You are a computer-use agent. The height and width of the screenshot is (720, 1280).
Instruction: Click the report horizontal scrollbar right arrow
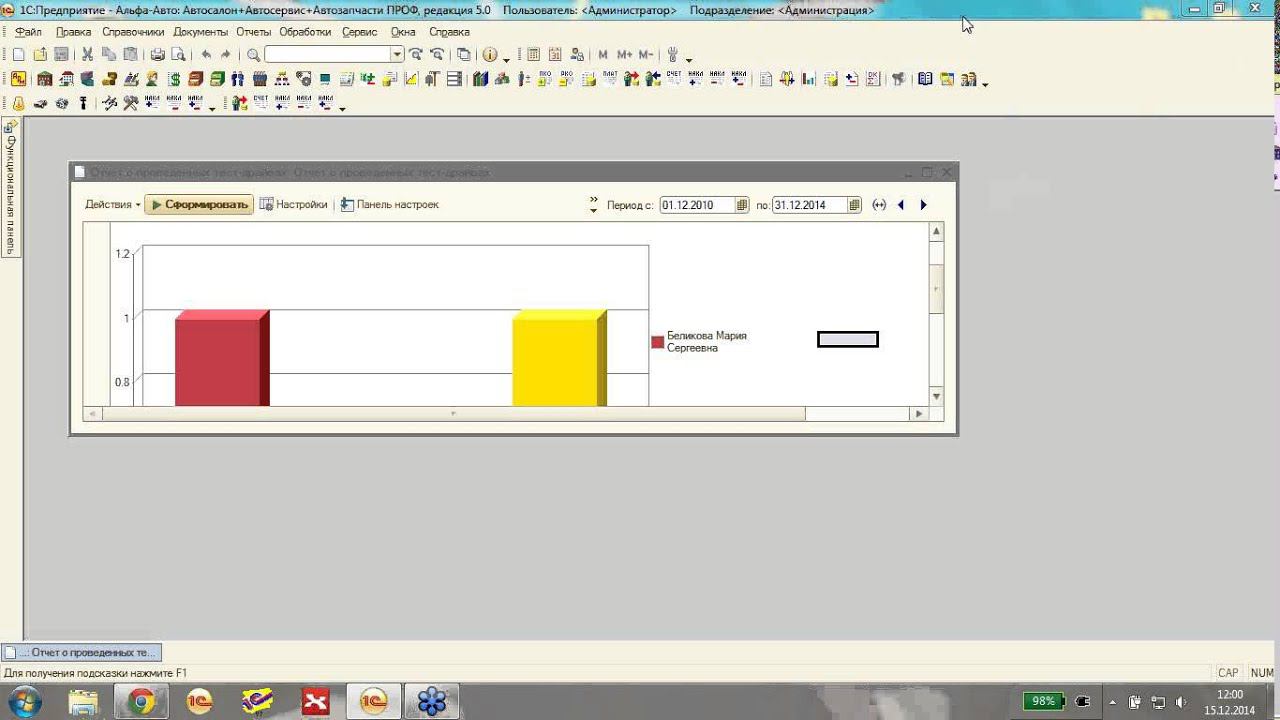click(918, 413)
